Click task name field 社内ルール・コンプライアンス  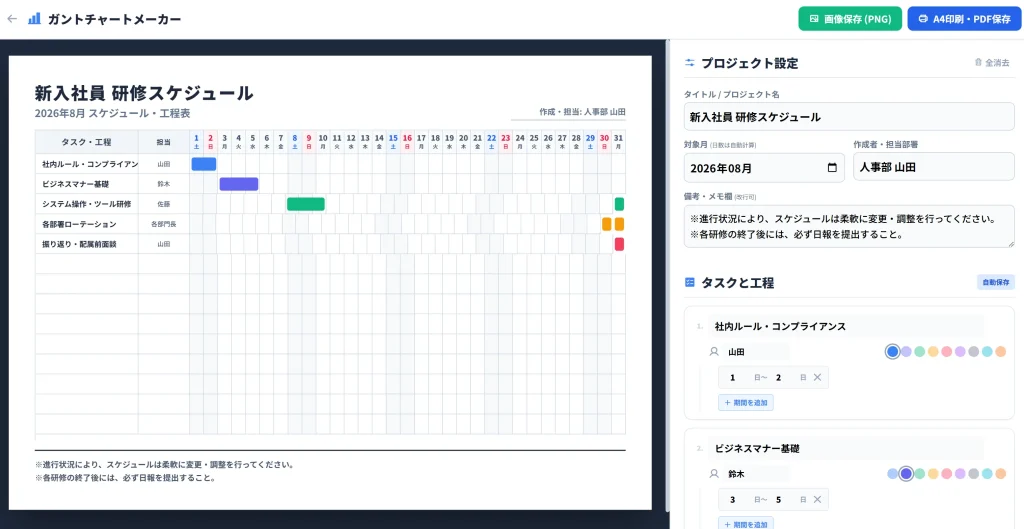point(846,326)
